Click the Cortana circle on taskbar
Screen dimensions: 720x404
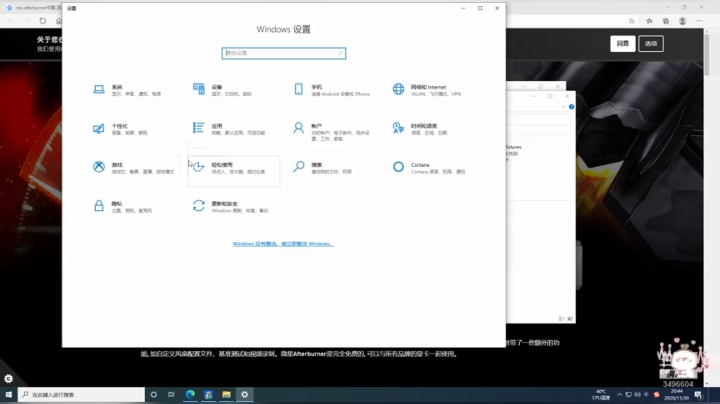pyautogui.click(x=153, y=394)
